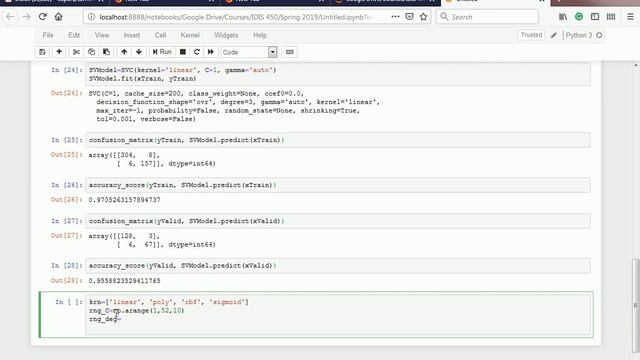
Task: Select the In [24] SVC model cell
Action: 338,74
